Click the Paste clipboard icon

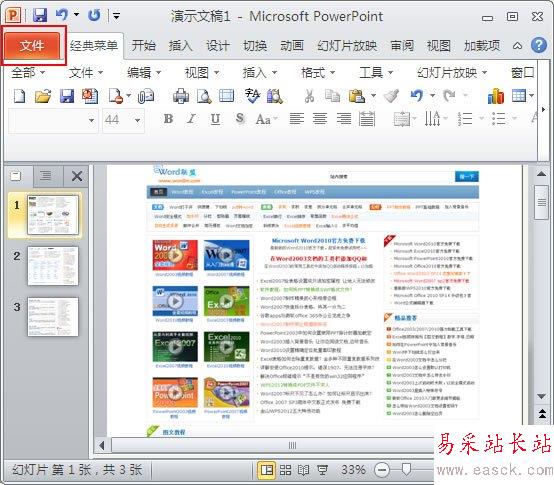coord(356,96)
